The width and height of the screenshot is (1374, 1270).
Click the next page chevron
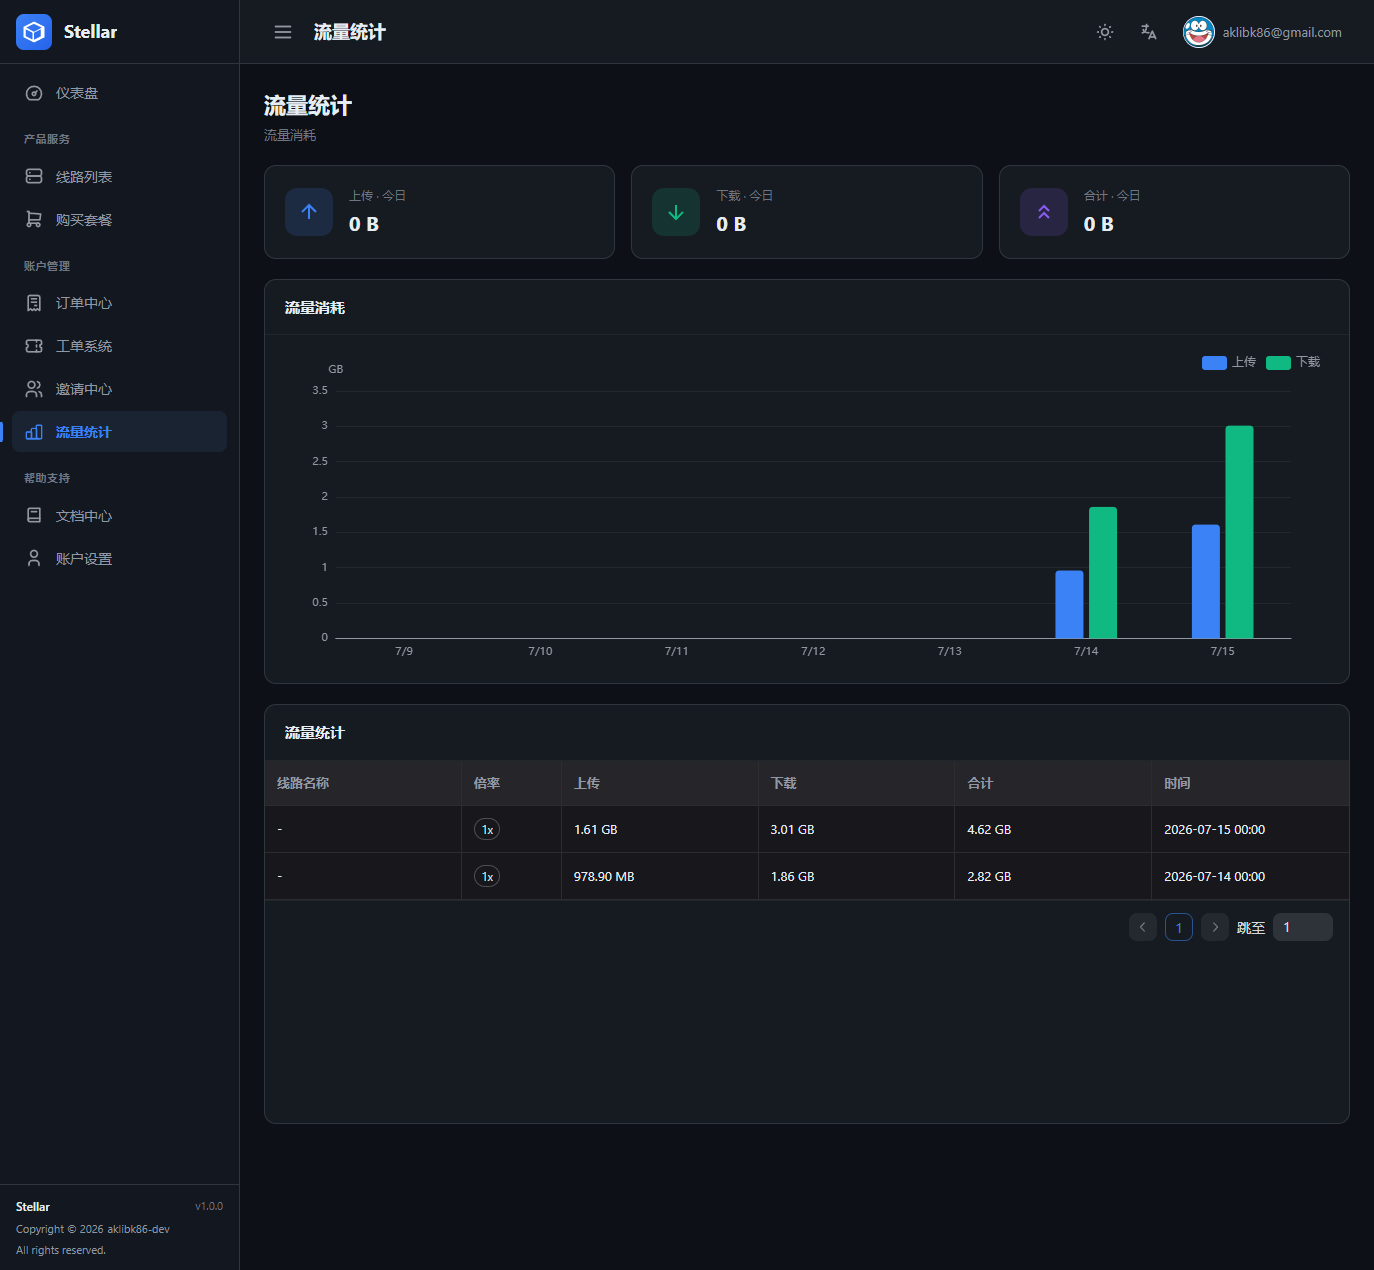[x=1215, y=927]
